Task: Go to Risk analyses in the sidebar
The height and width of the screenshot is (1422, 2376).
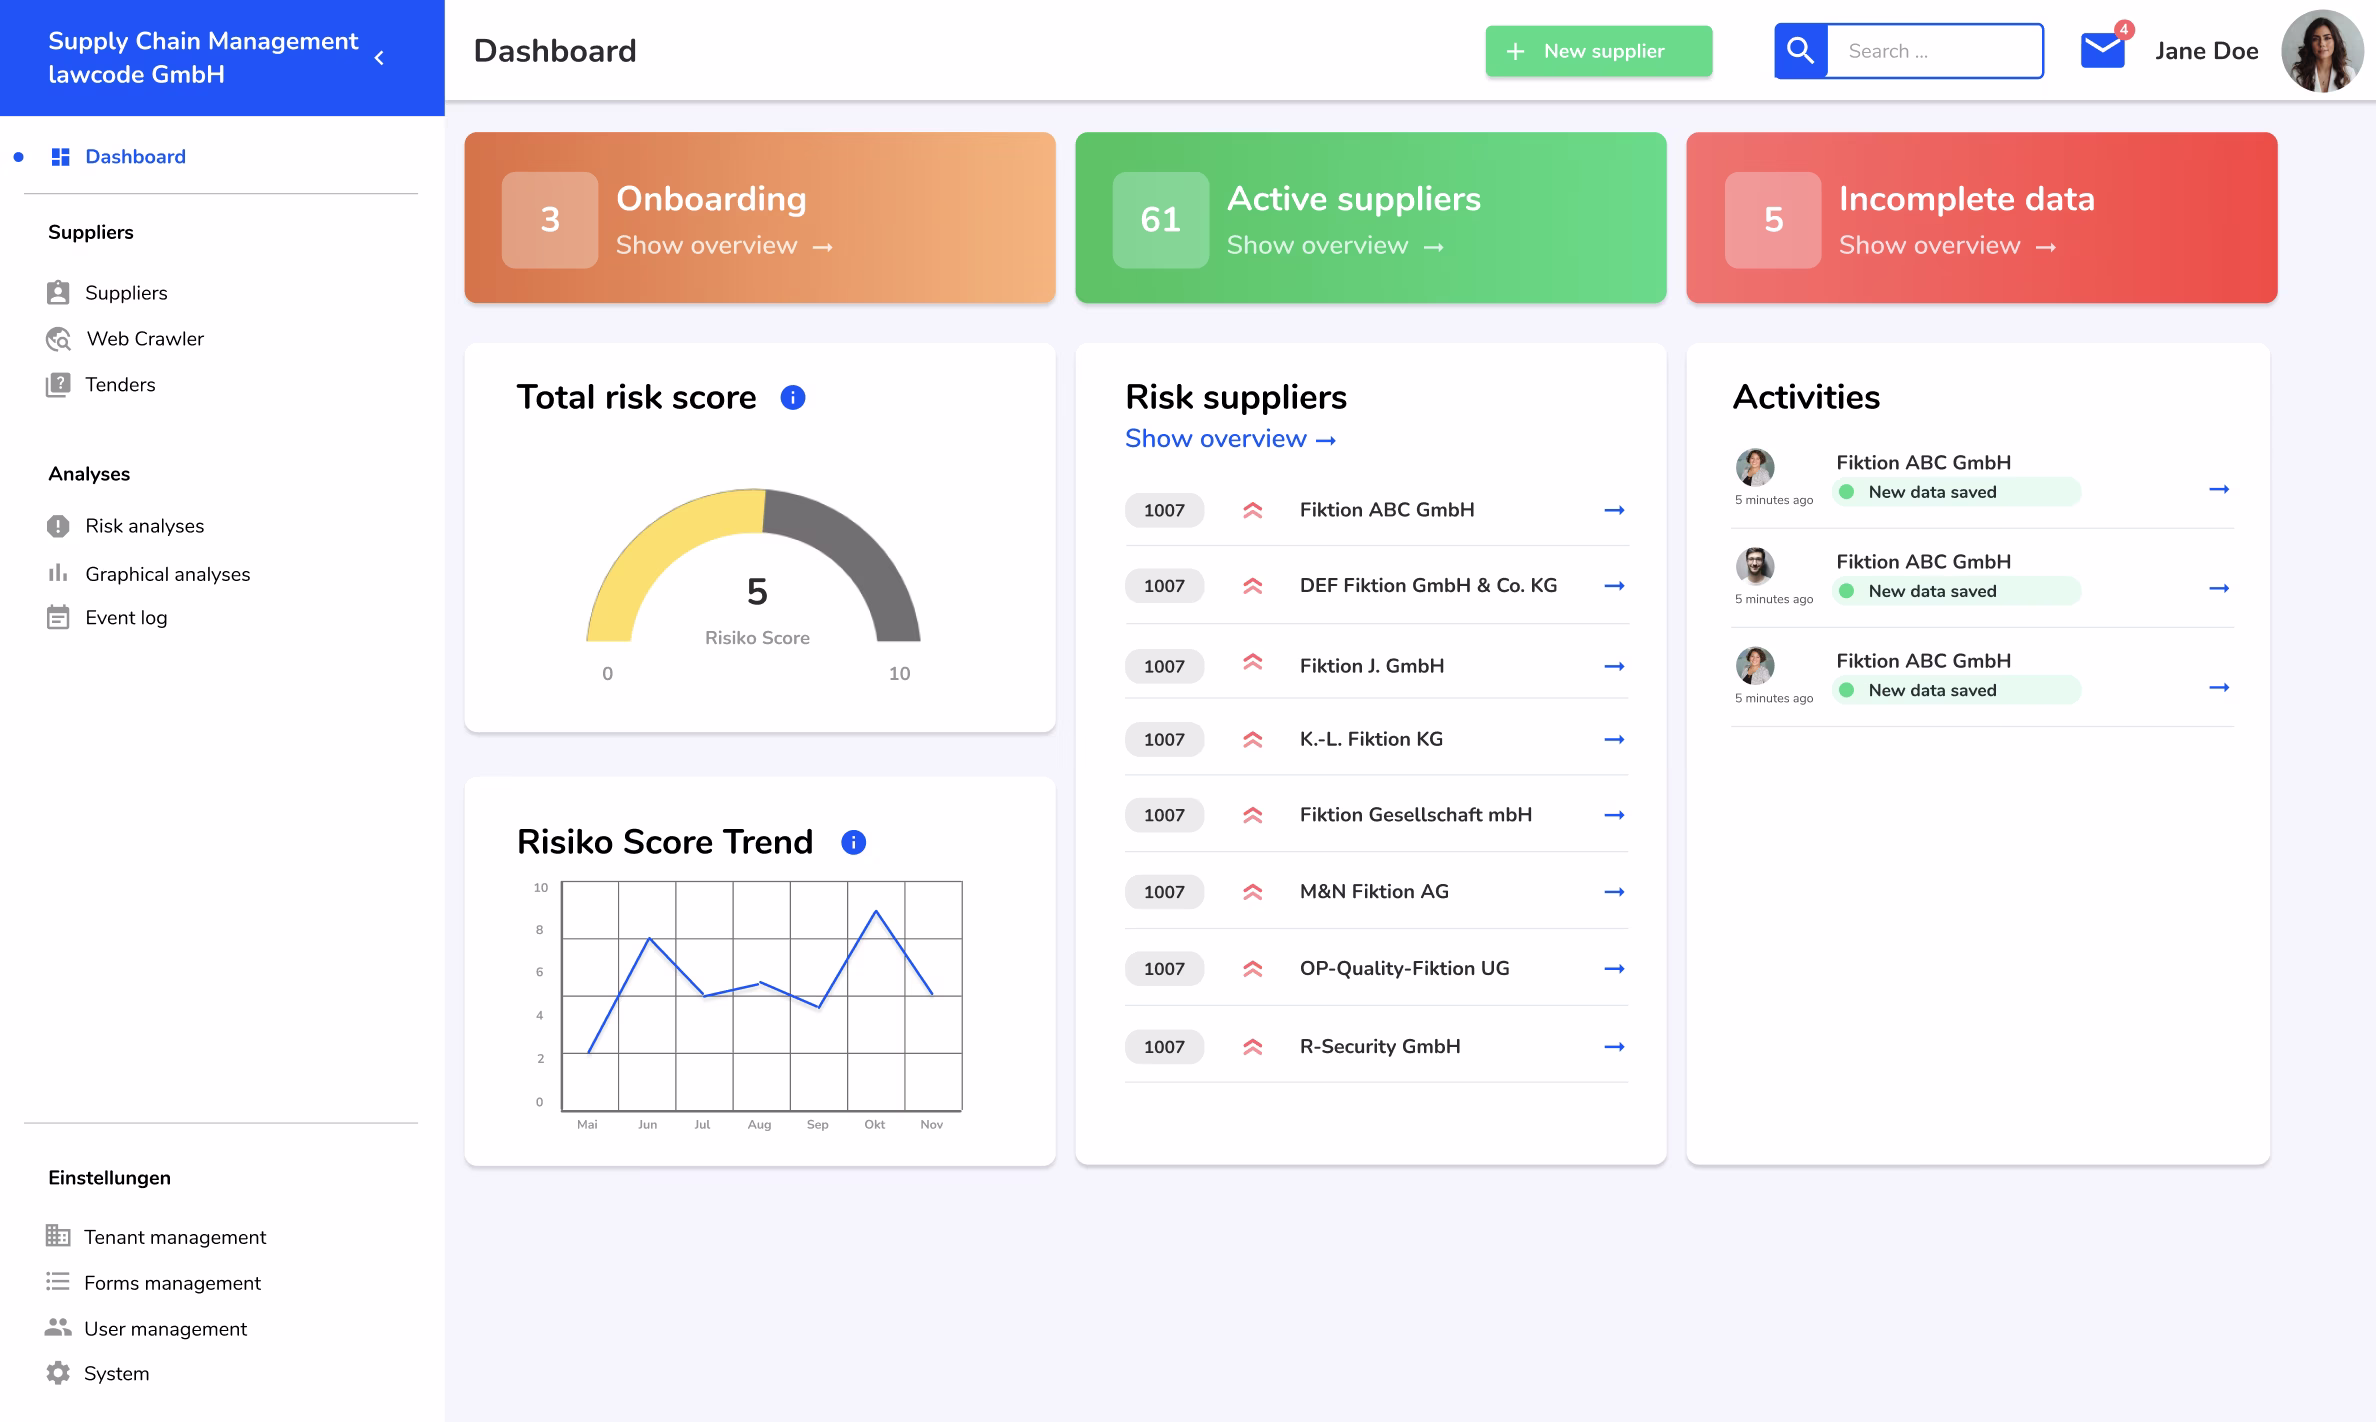Action: (144, 526)
